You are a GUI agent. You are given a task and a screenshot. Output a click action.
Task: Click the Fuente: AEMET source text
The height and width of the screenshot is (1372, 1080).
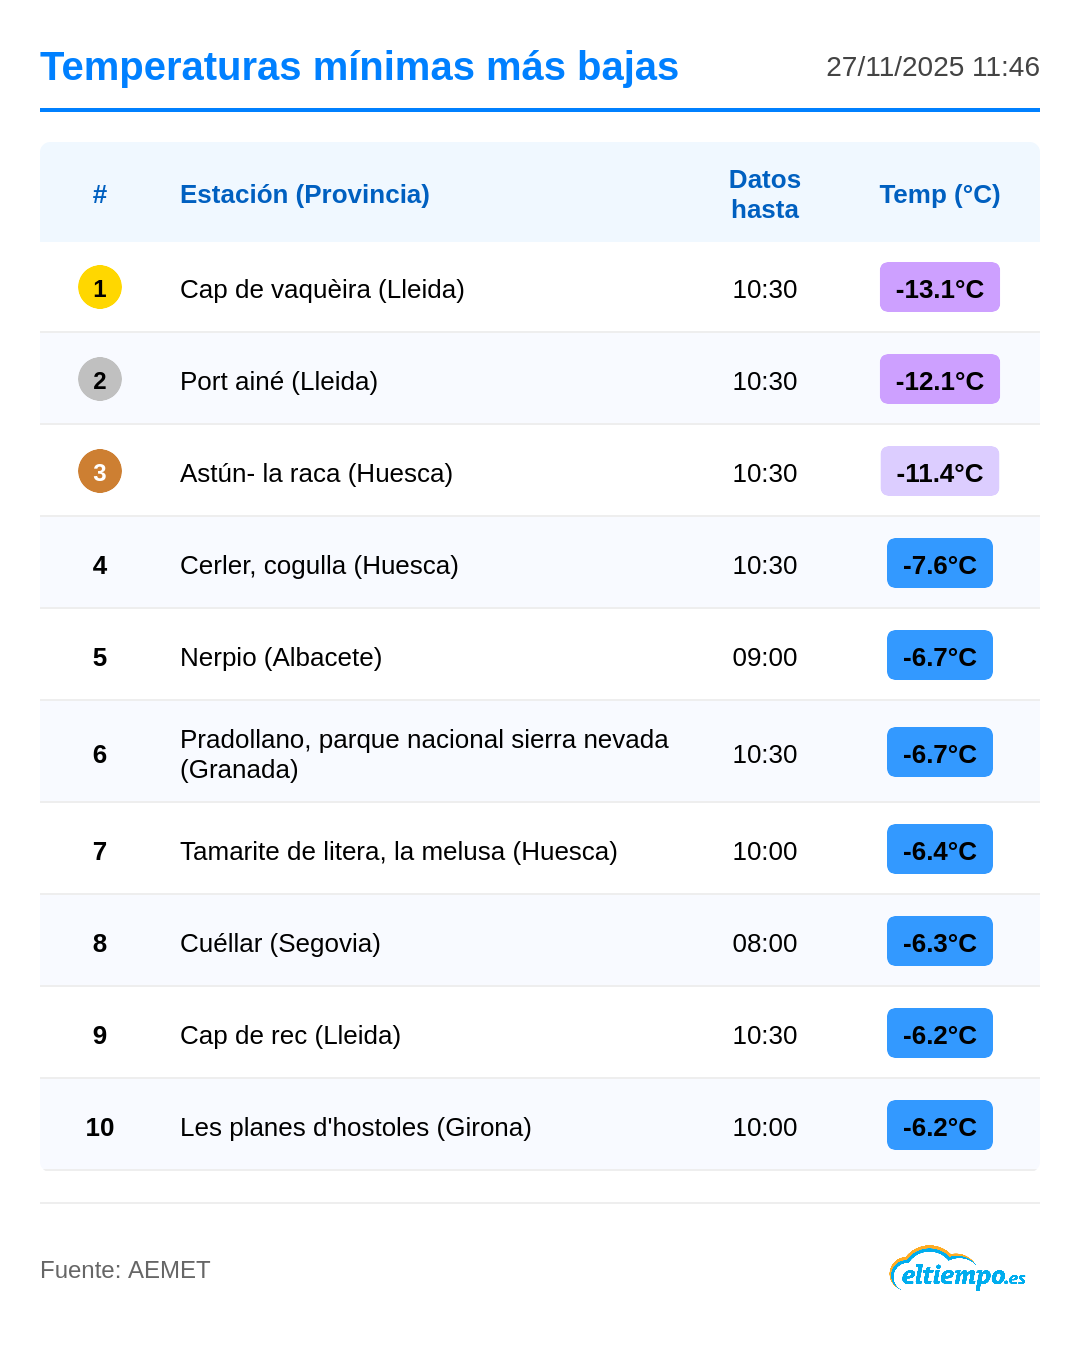click(x=125, y=1270)
